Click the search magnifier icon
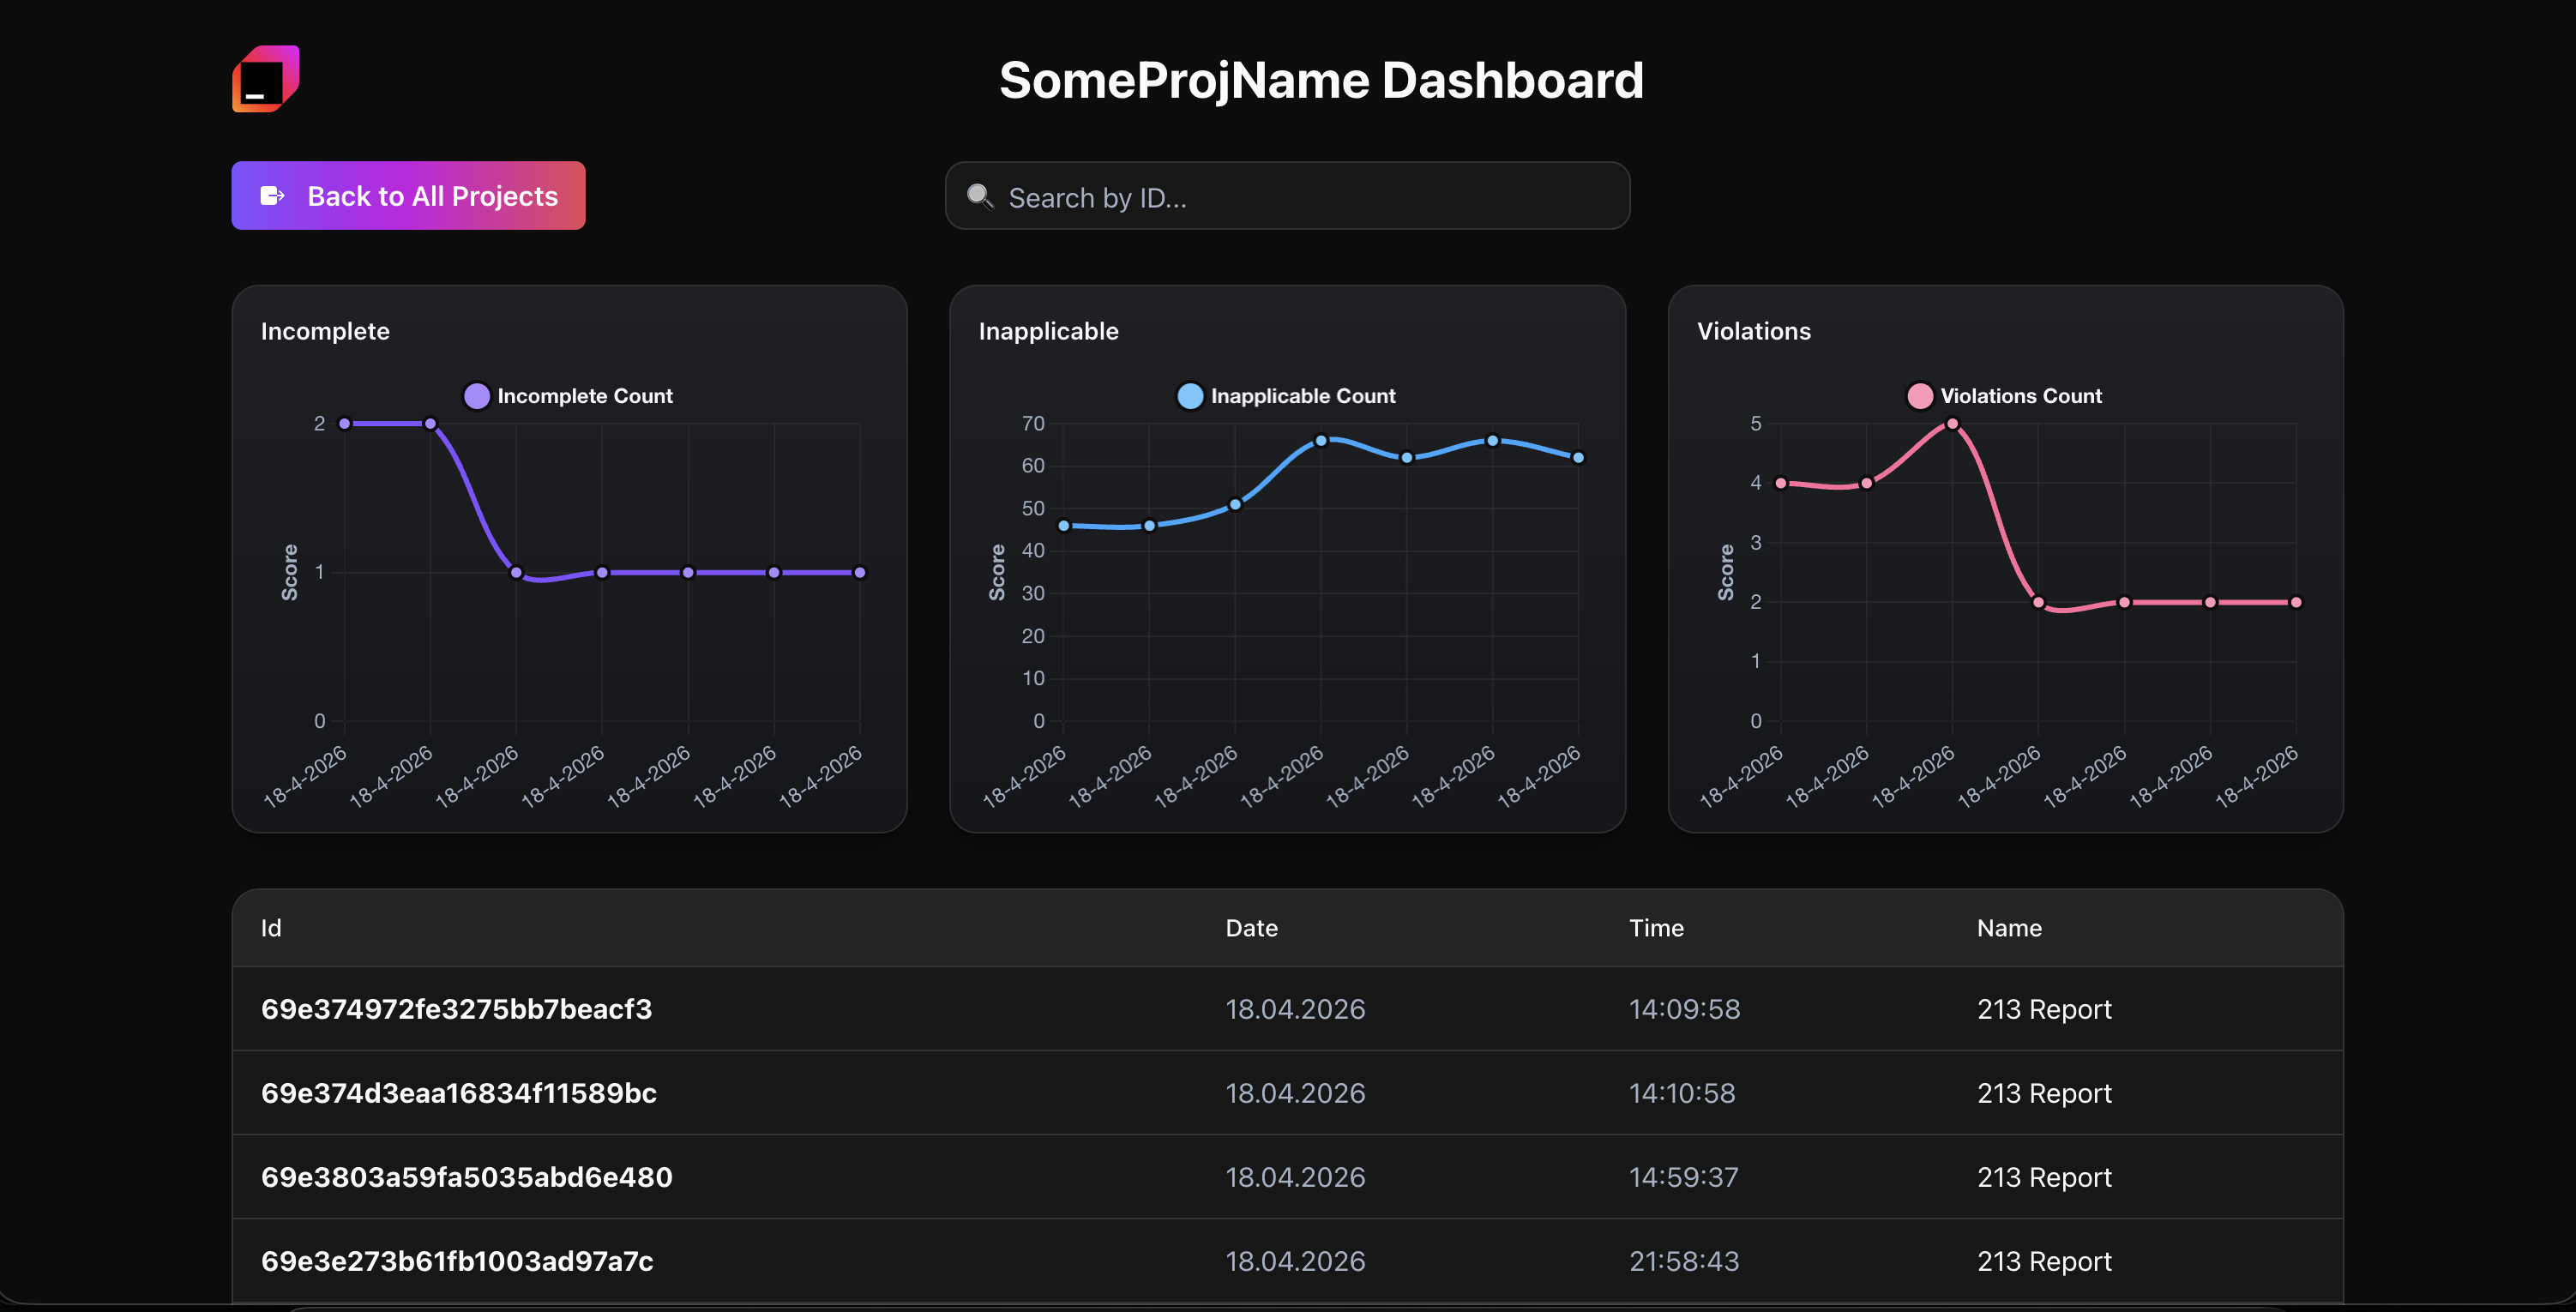Screen dimensions: 2576x1312 (979, 196)
